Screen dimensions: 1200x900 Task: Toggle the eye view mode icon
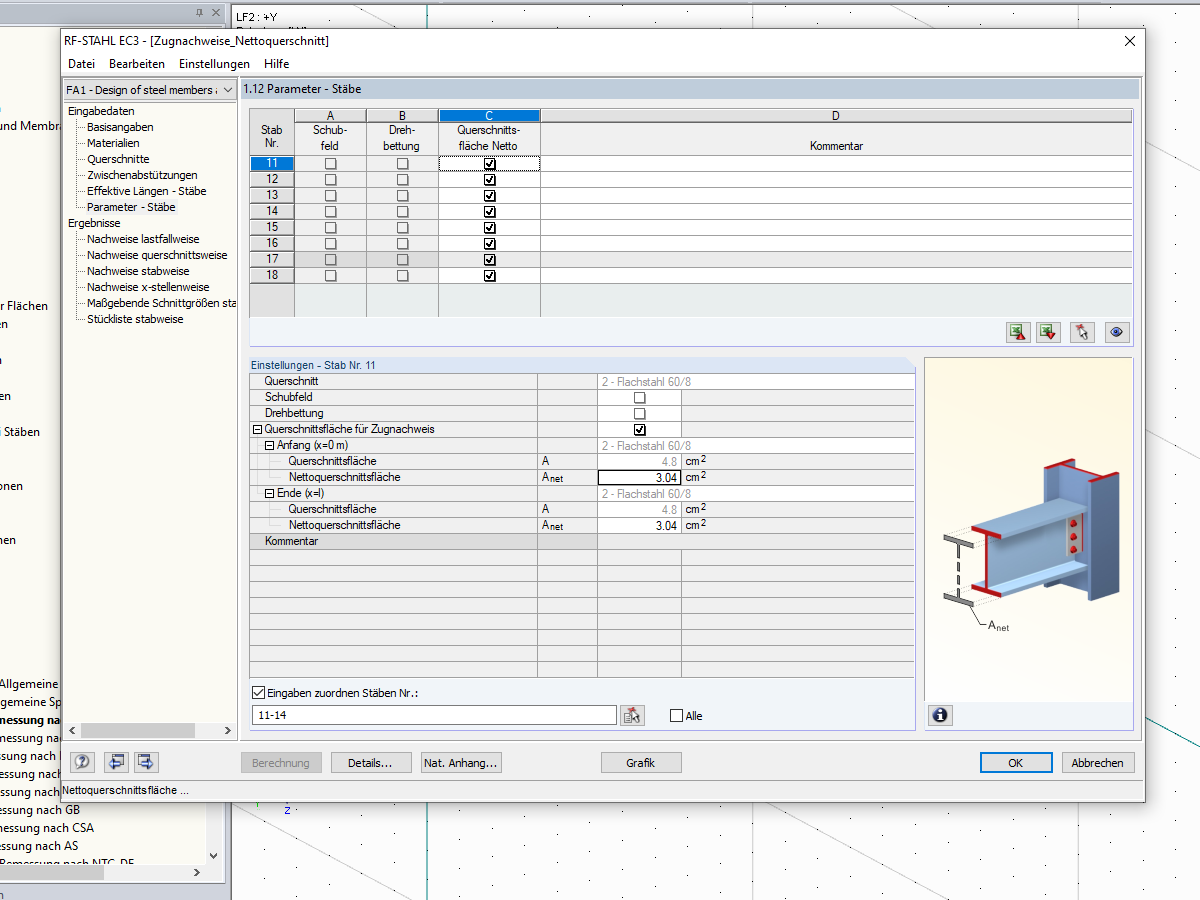(1117, 333)
